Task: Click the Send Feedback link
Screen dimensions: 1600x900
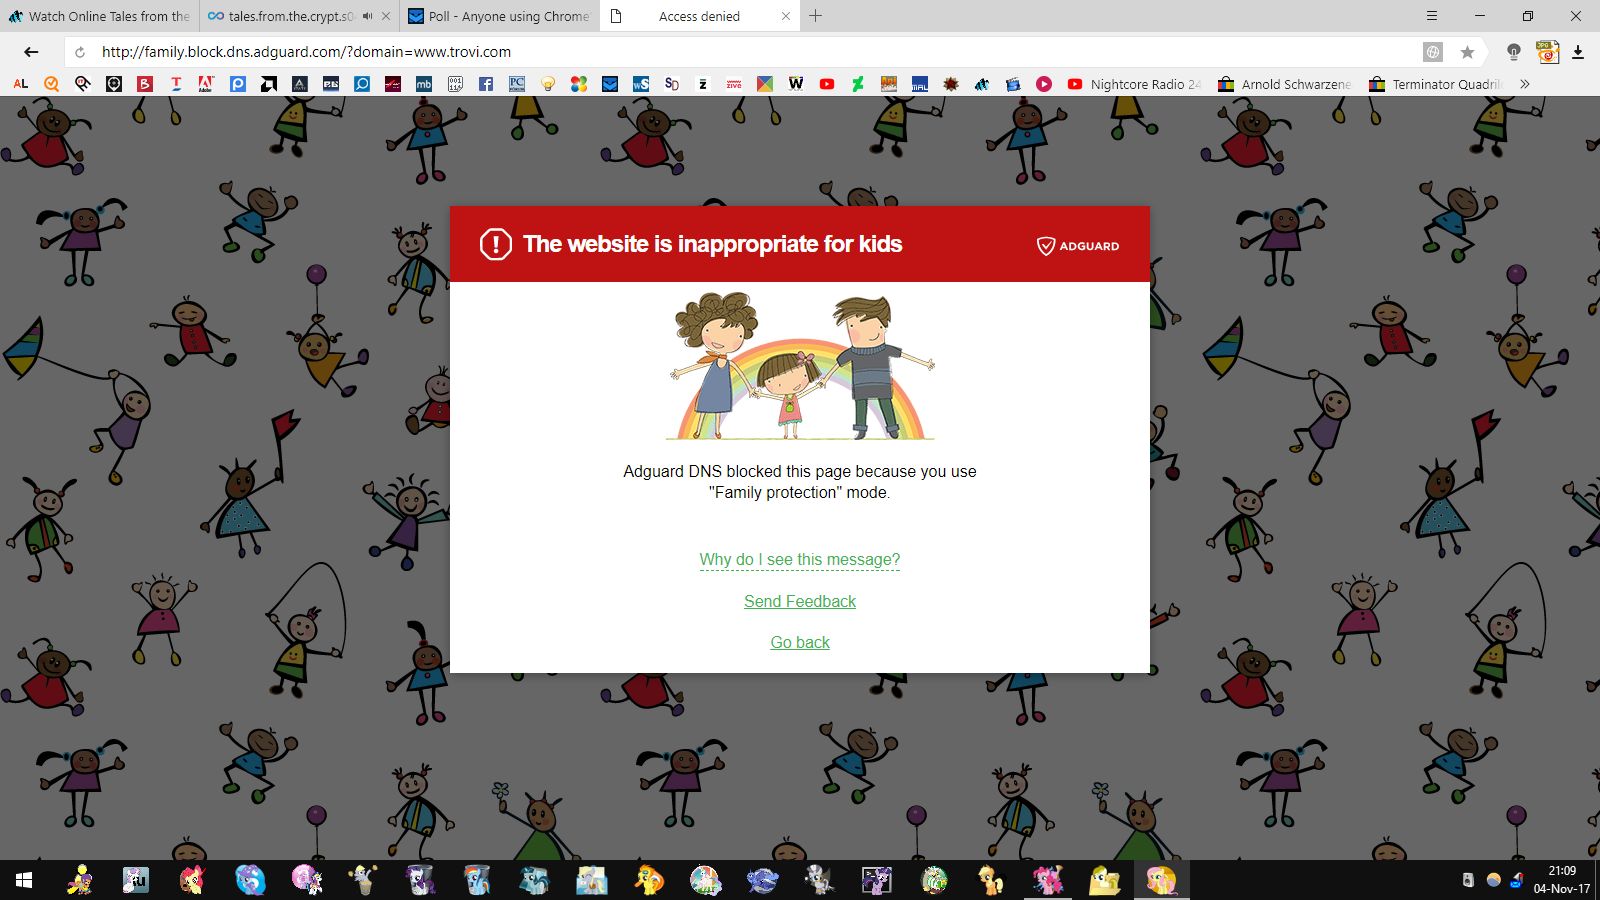Action: click(800, 601)
